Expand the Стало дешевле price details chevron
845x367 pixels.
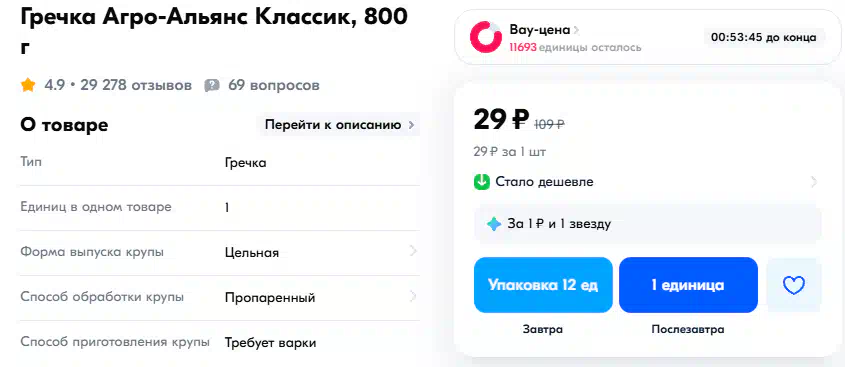point(814,182)
